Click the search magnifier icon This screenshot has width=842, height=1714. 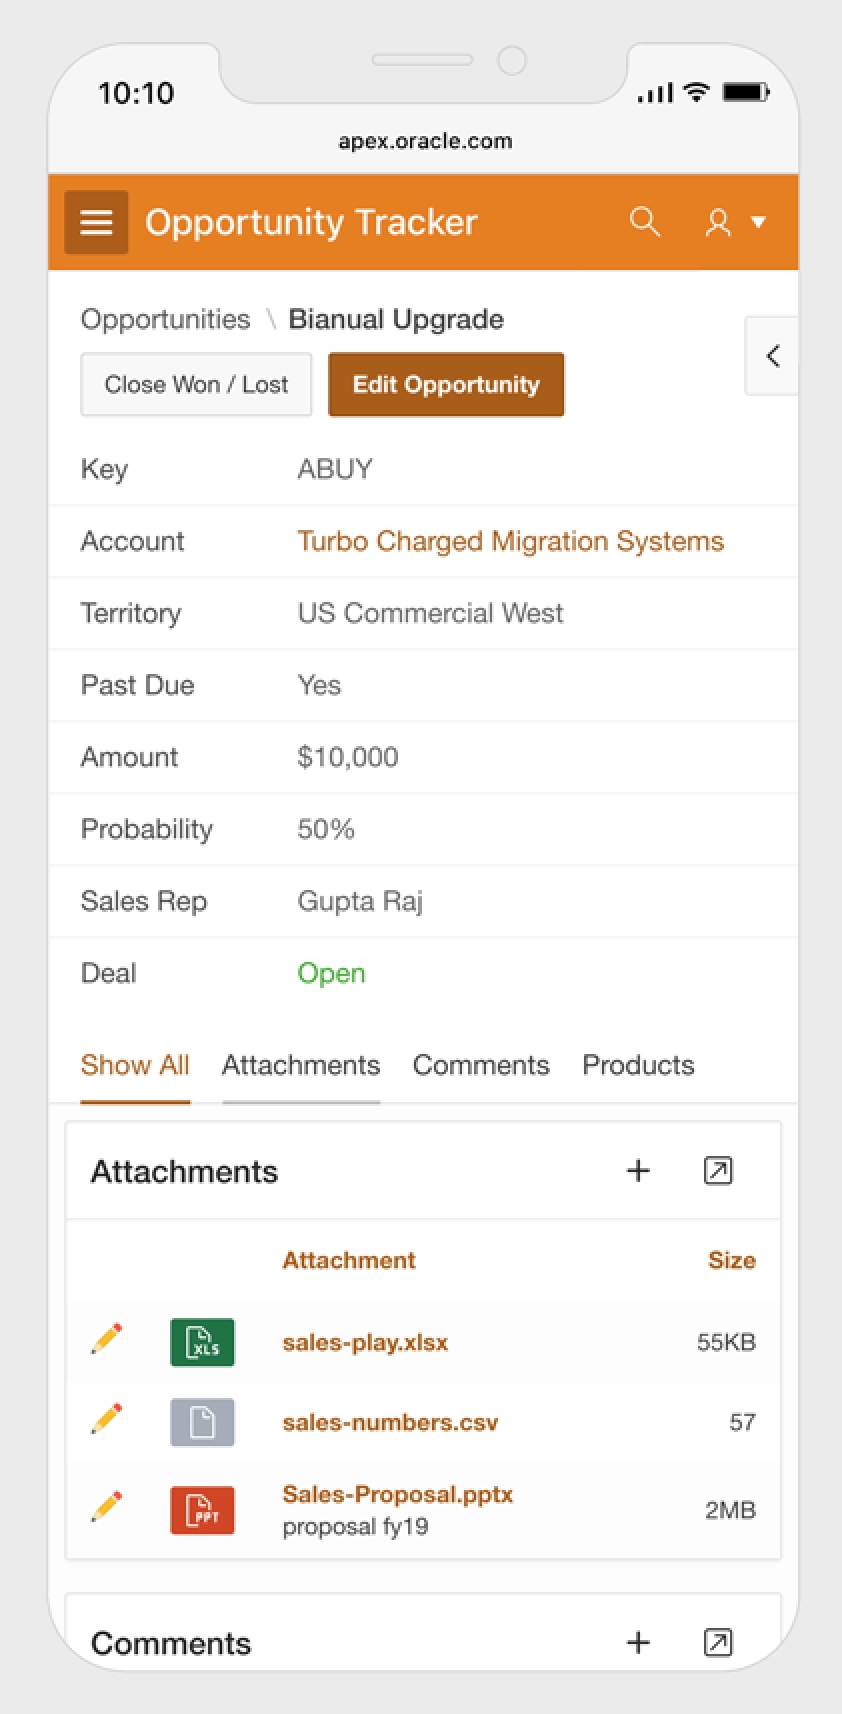645,222
